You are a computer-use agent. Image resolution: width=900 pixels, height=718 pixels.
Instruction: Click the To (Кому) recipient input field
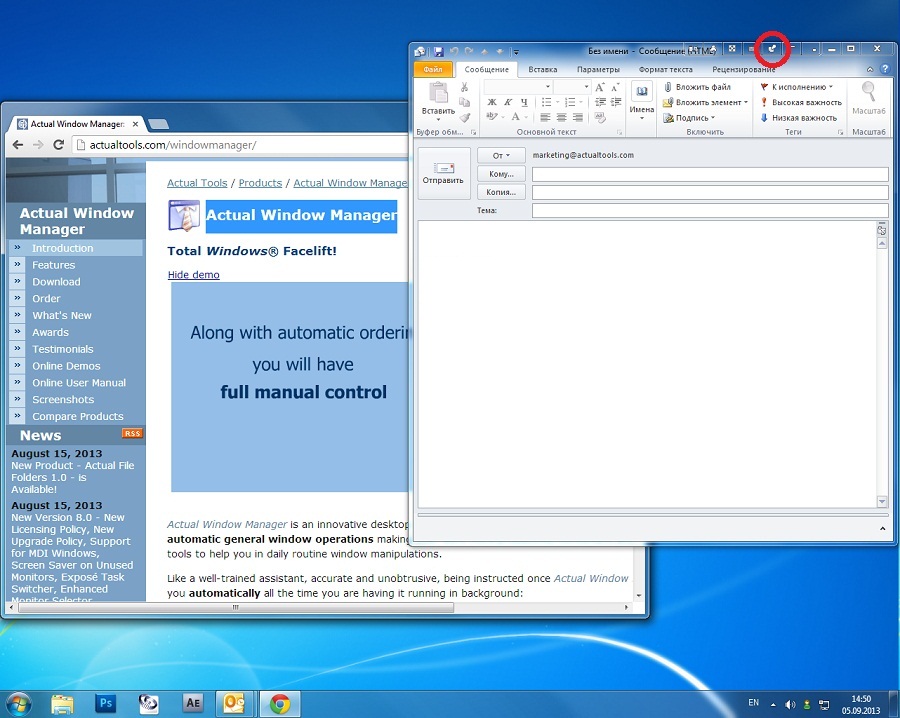(x=710, y=174)
